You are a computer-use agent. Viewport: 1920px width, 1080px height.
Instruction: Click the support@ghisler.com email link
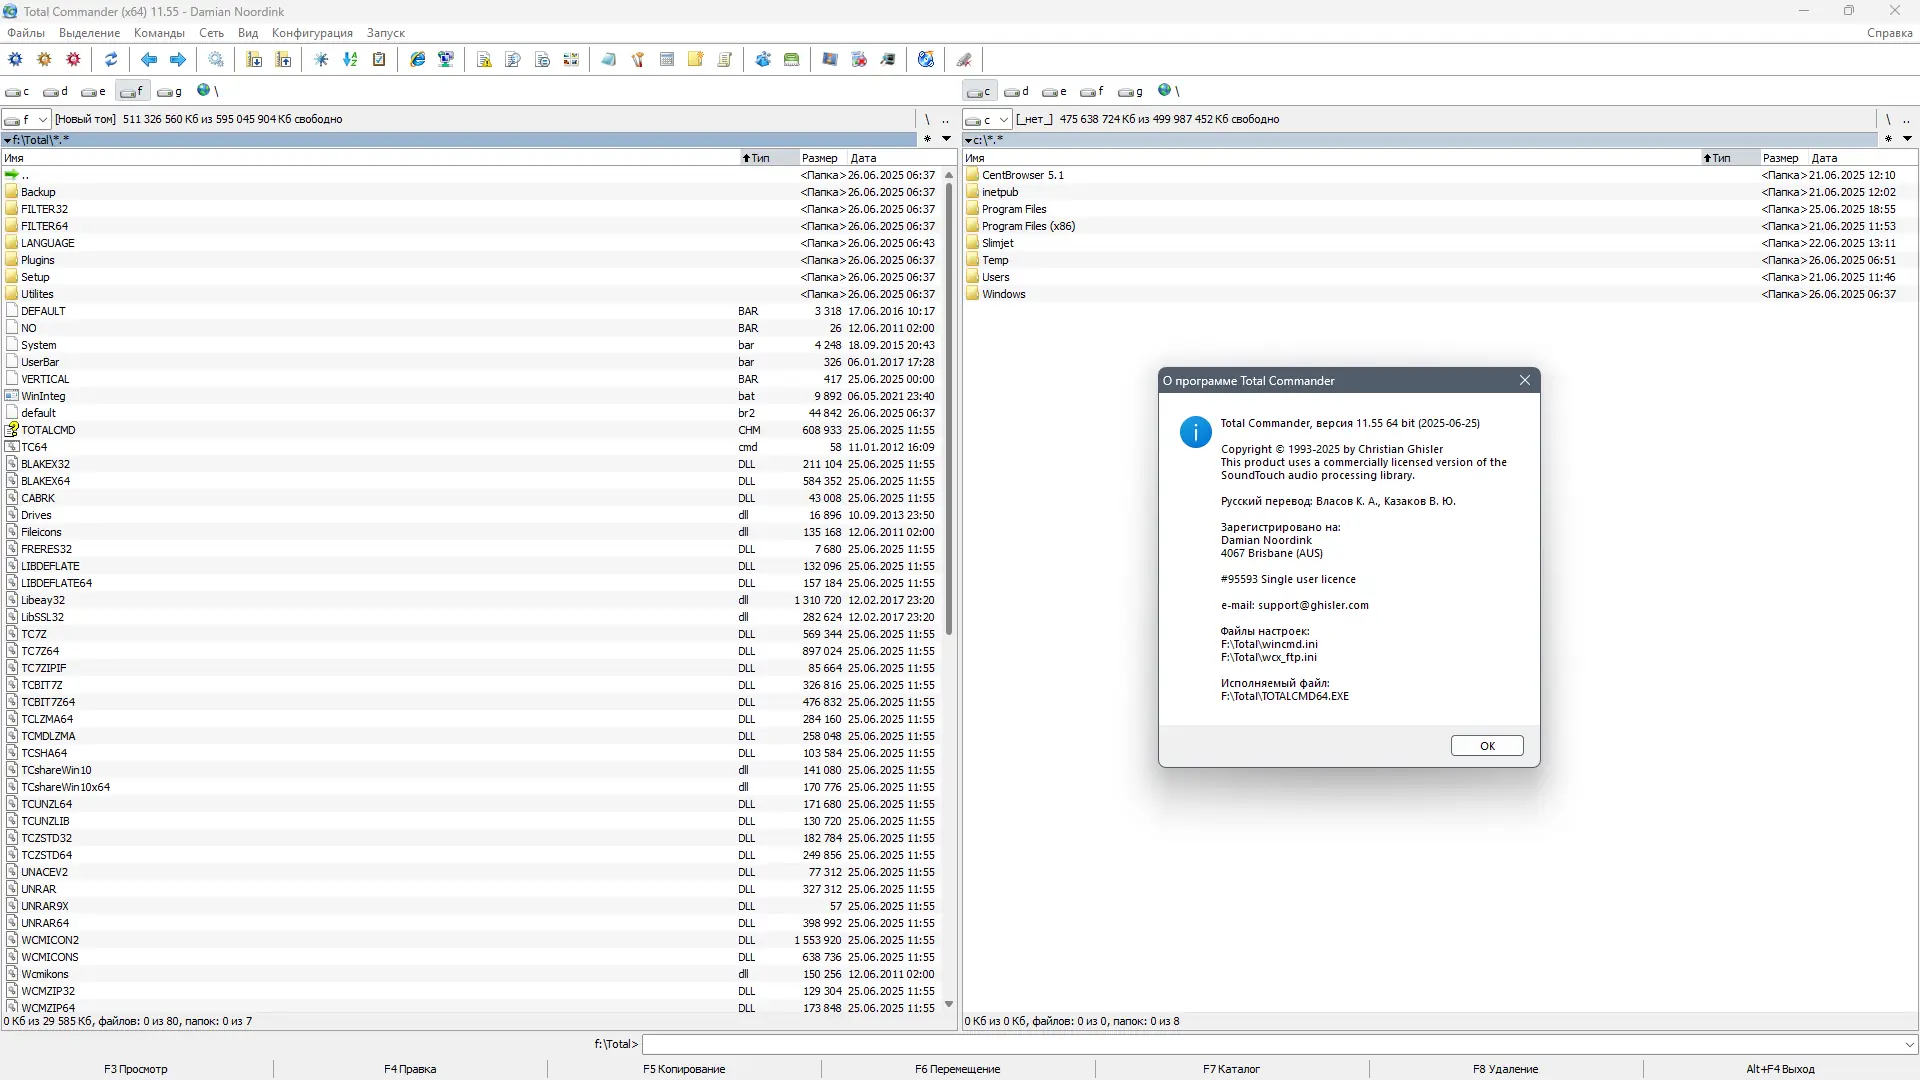[x=1314, y=605]
